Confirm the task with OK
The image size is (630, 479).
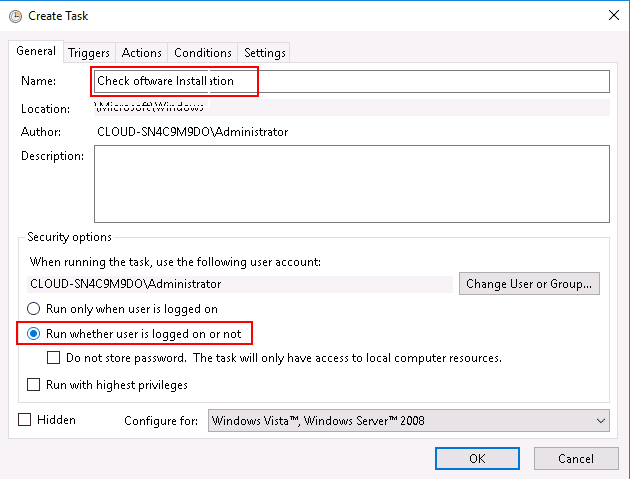click(x=477, y=459)
